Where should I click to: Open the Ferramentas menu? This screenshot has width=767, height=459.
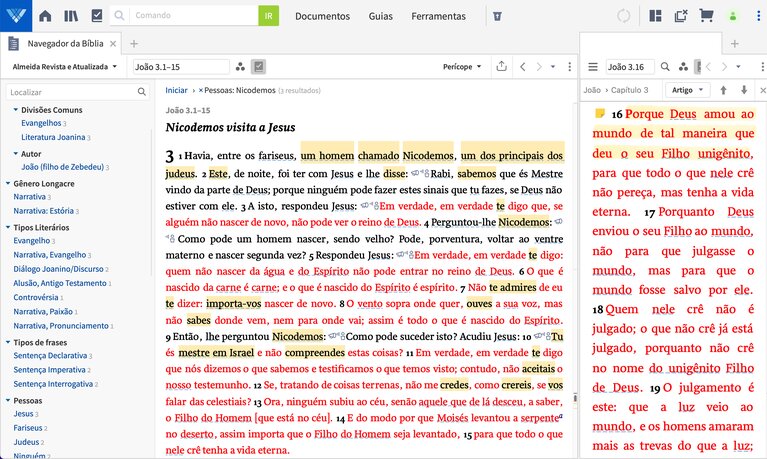pyautogui.click(x=438, y=16)
